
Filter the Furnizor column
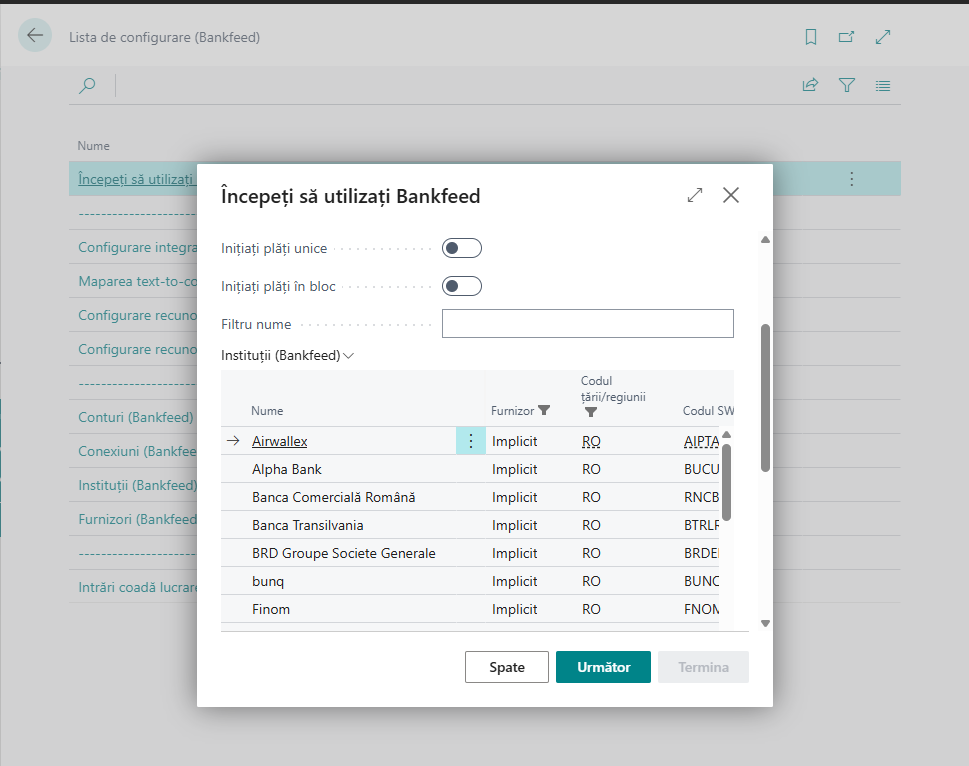click(544, 410)
